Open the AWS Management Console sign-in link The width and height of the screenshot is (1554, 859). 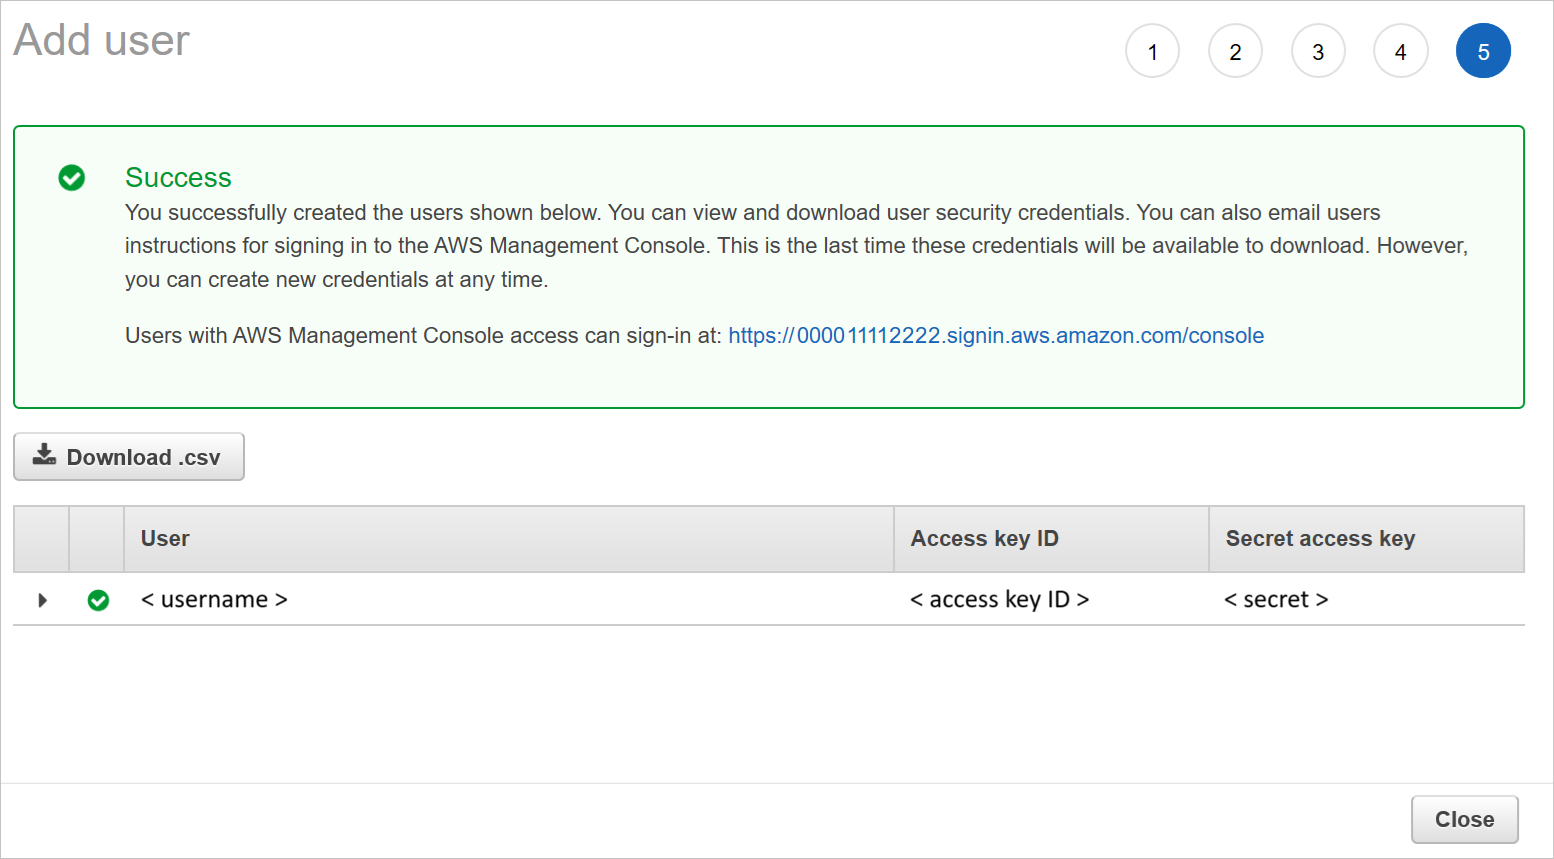[996, 335]
